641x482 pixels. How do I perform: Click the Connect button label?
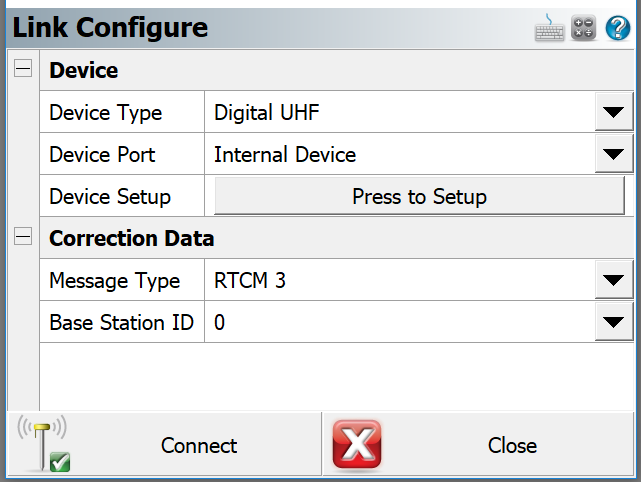199,446
